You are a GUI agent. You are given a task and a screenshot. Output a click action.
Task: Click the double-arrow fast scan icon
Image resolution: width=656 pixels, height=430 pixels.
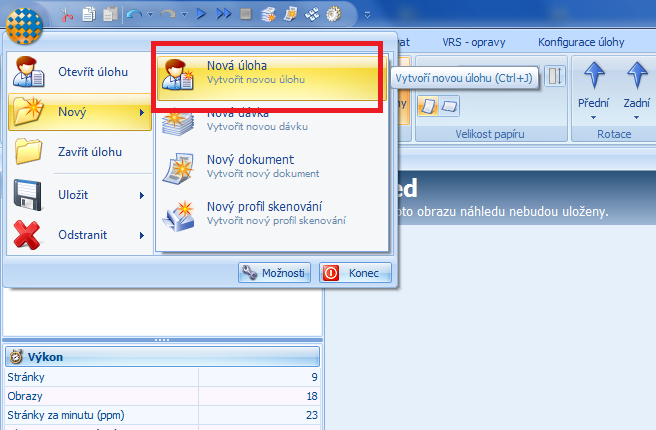(223, 14)
